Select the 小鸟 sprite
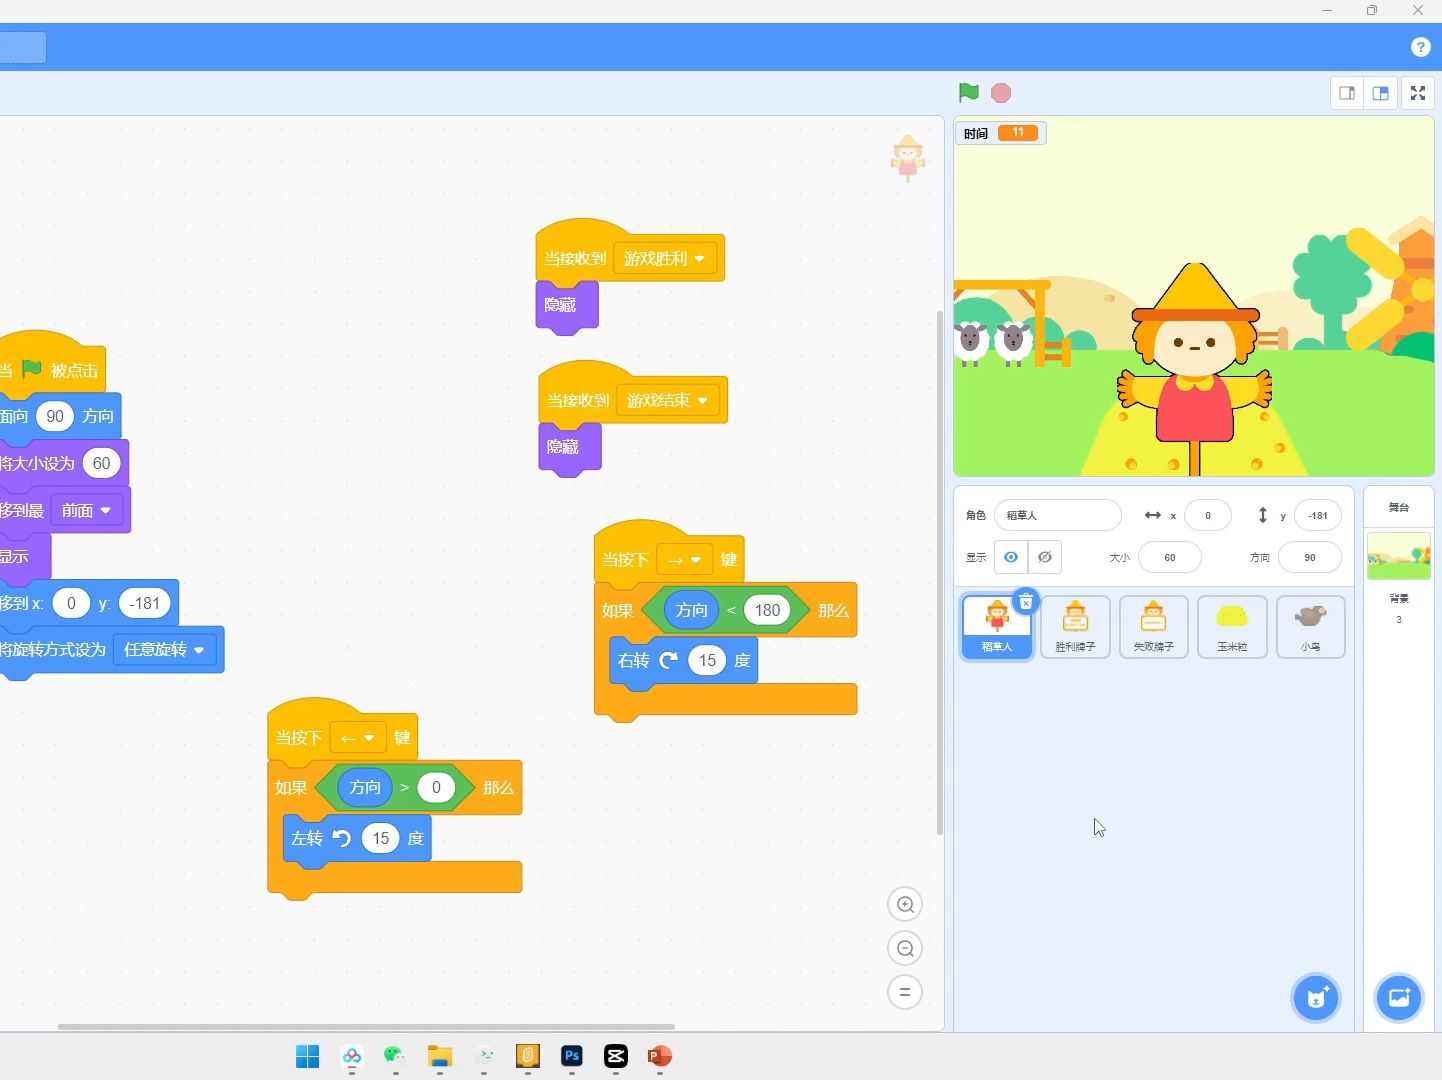Viewport: 1442px width, 1080px height. click(x=1310, y=627)
